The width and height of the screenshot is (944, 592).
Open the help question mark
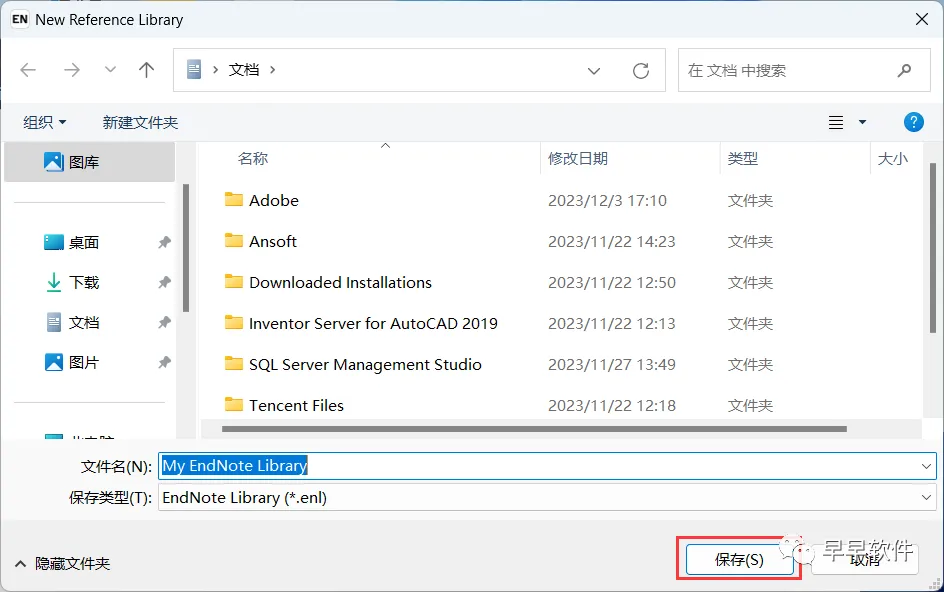click(913, 122)
